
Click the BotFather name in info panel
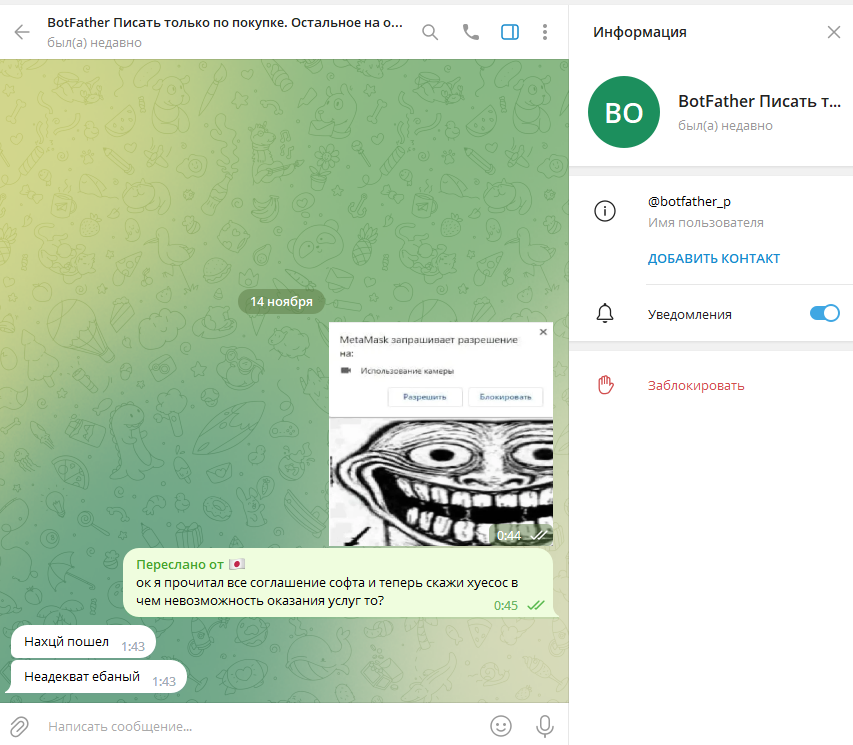pyautogui.click(x=759, y=101)
